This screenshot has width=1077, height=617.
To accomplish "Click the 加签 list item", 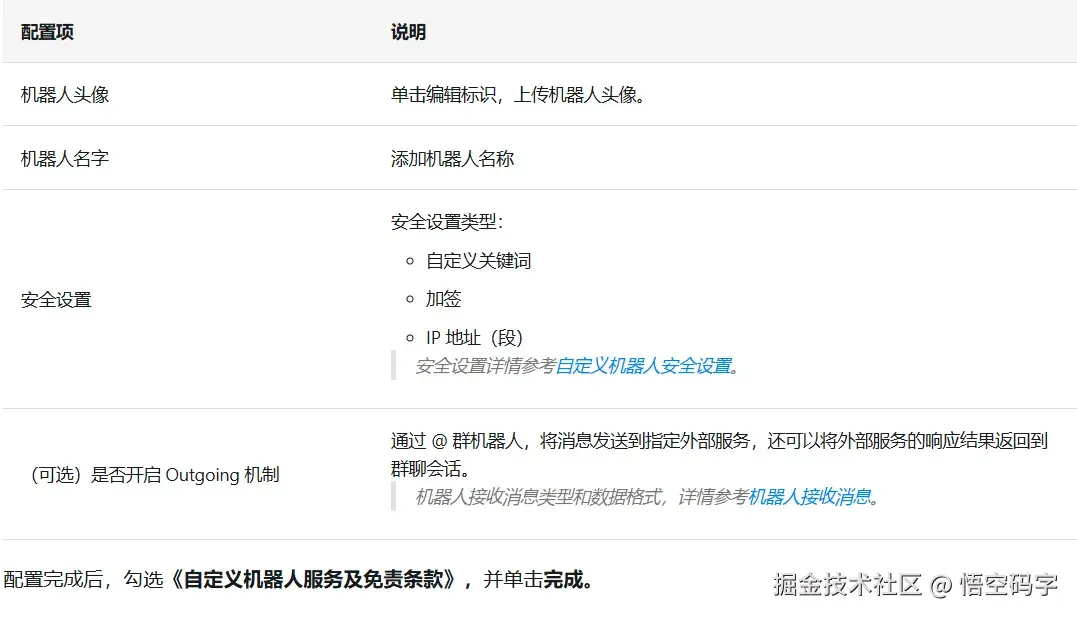I will click(444, 299).
